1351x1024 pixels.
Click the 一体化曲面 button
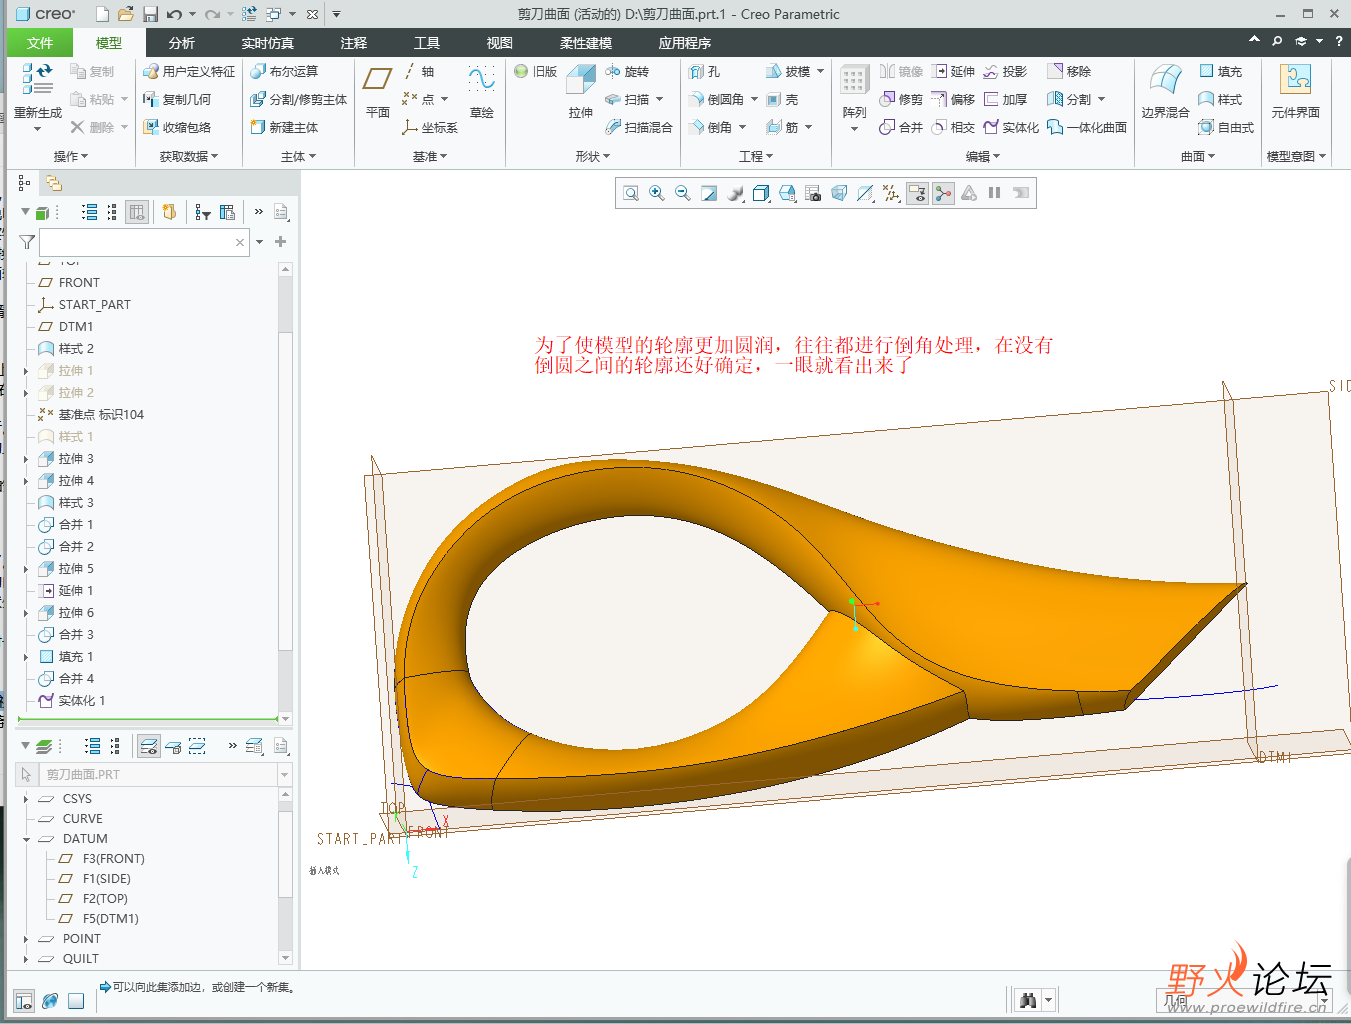(1087, 128)
